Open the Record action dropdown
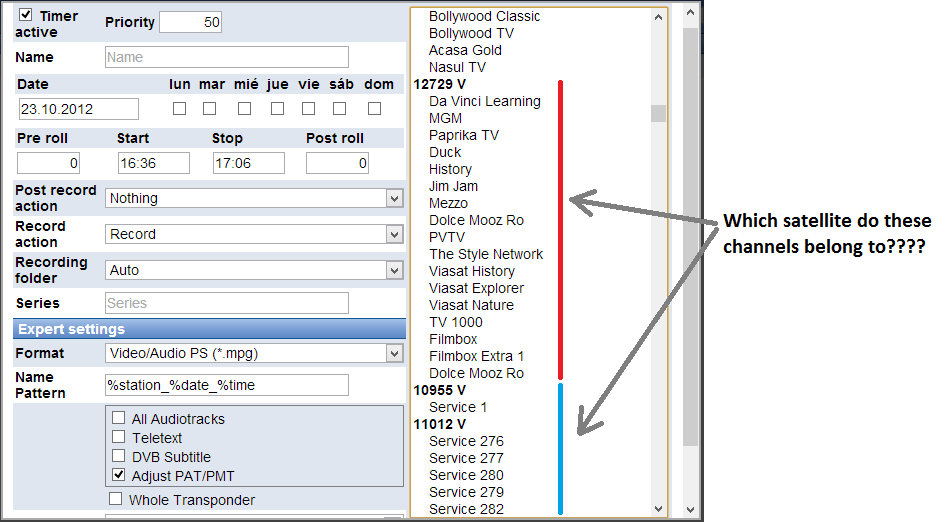Screen dimensions: 948x522 pos(254,234)
